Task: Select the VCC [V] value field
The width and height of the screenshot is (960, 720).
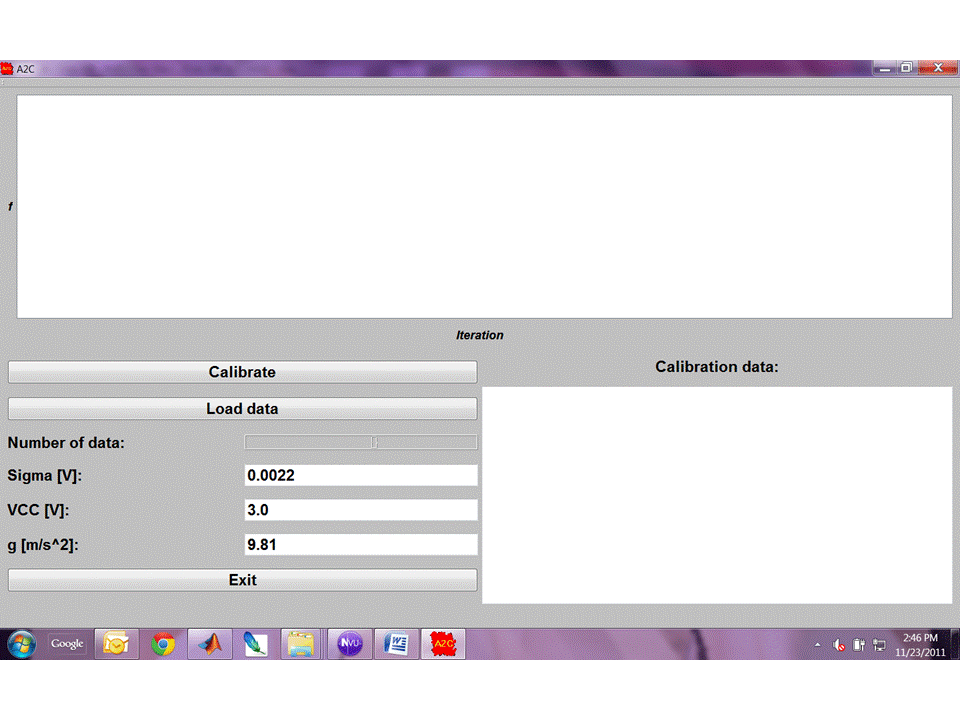Action: (361, 510)
